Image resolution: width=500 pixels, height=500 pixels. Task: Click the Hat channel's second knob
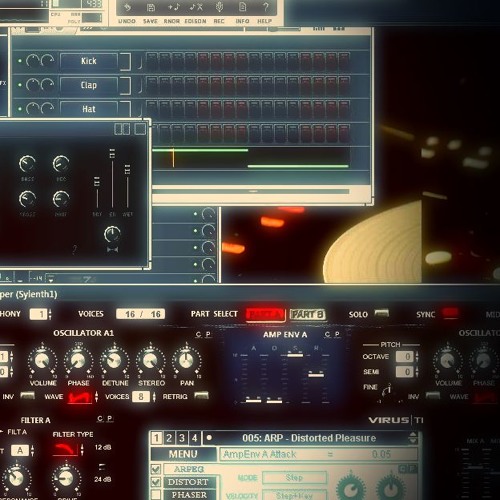[x=47, y=109]
